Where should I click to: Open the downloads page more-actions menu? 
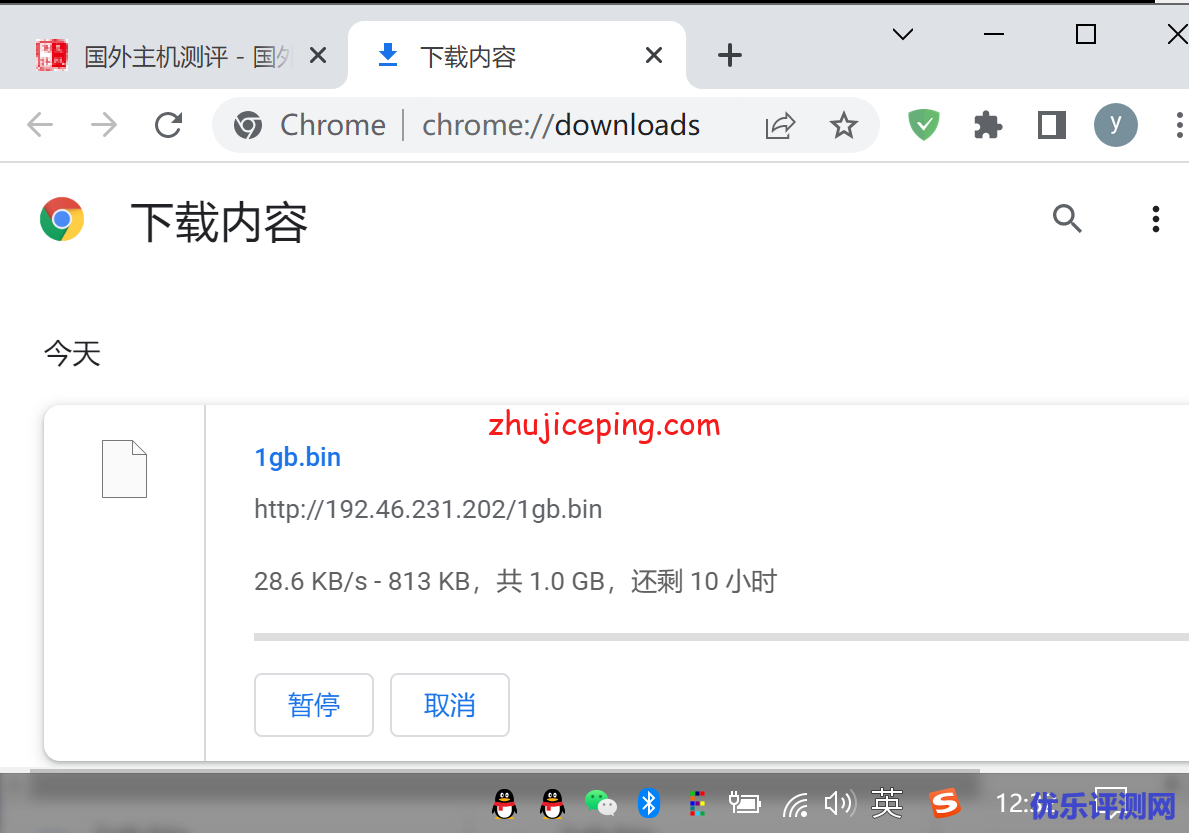[x=1155, y=219]
